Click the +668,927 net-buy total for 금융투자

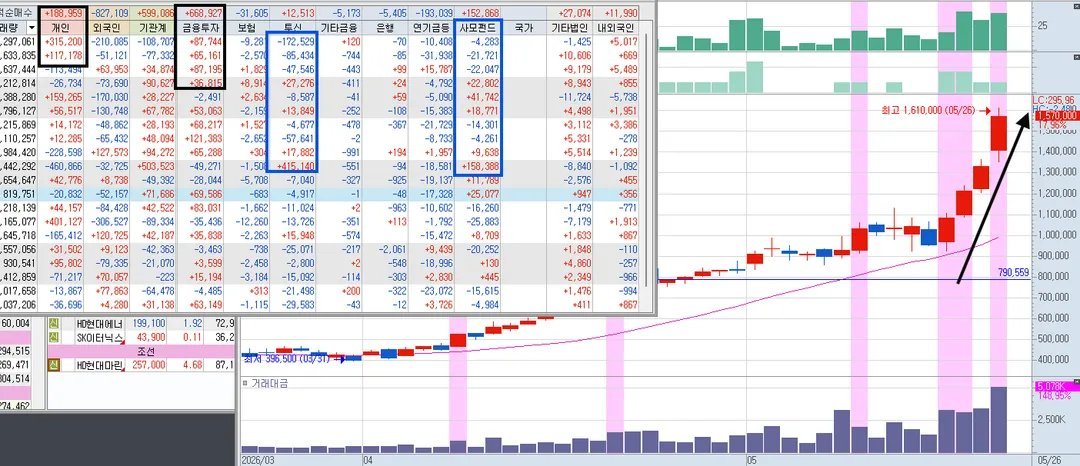(204, 12)
